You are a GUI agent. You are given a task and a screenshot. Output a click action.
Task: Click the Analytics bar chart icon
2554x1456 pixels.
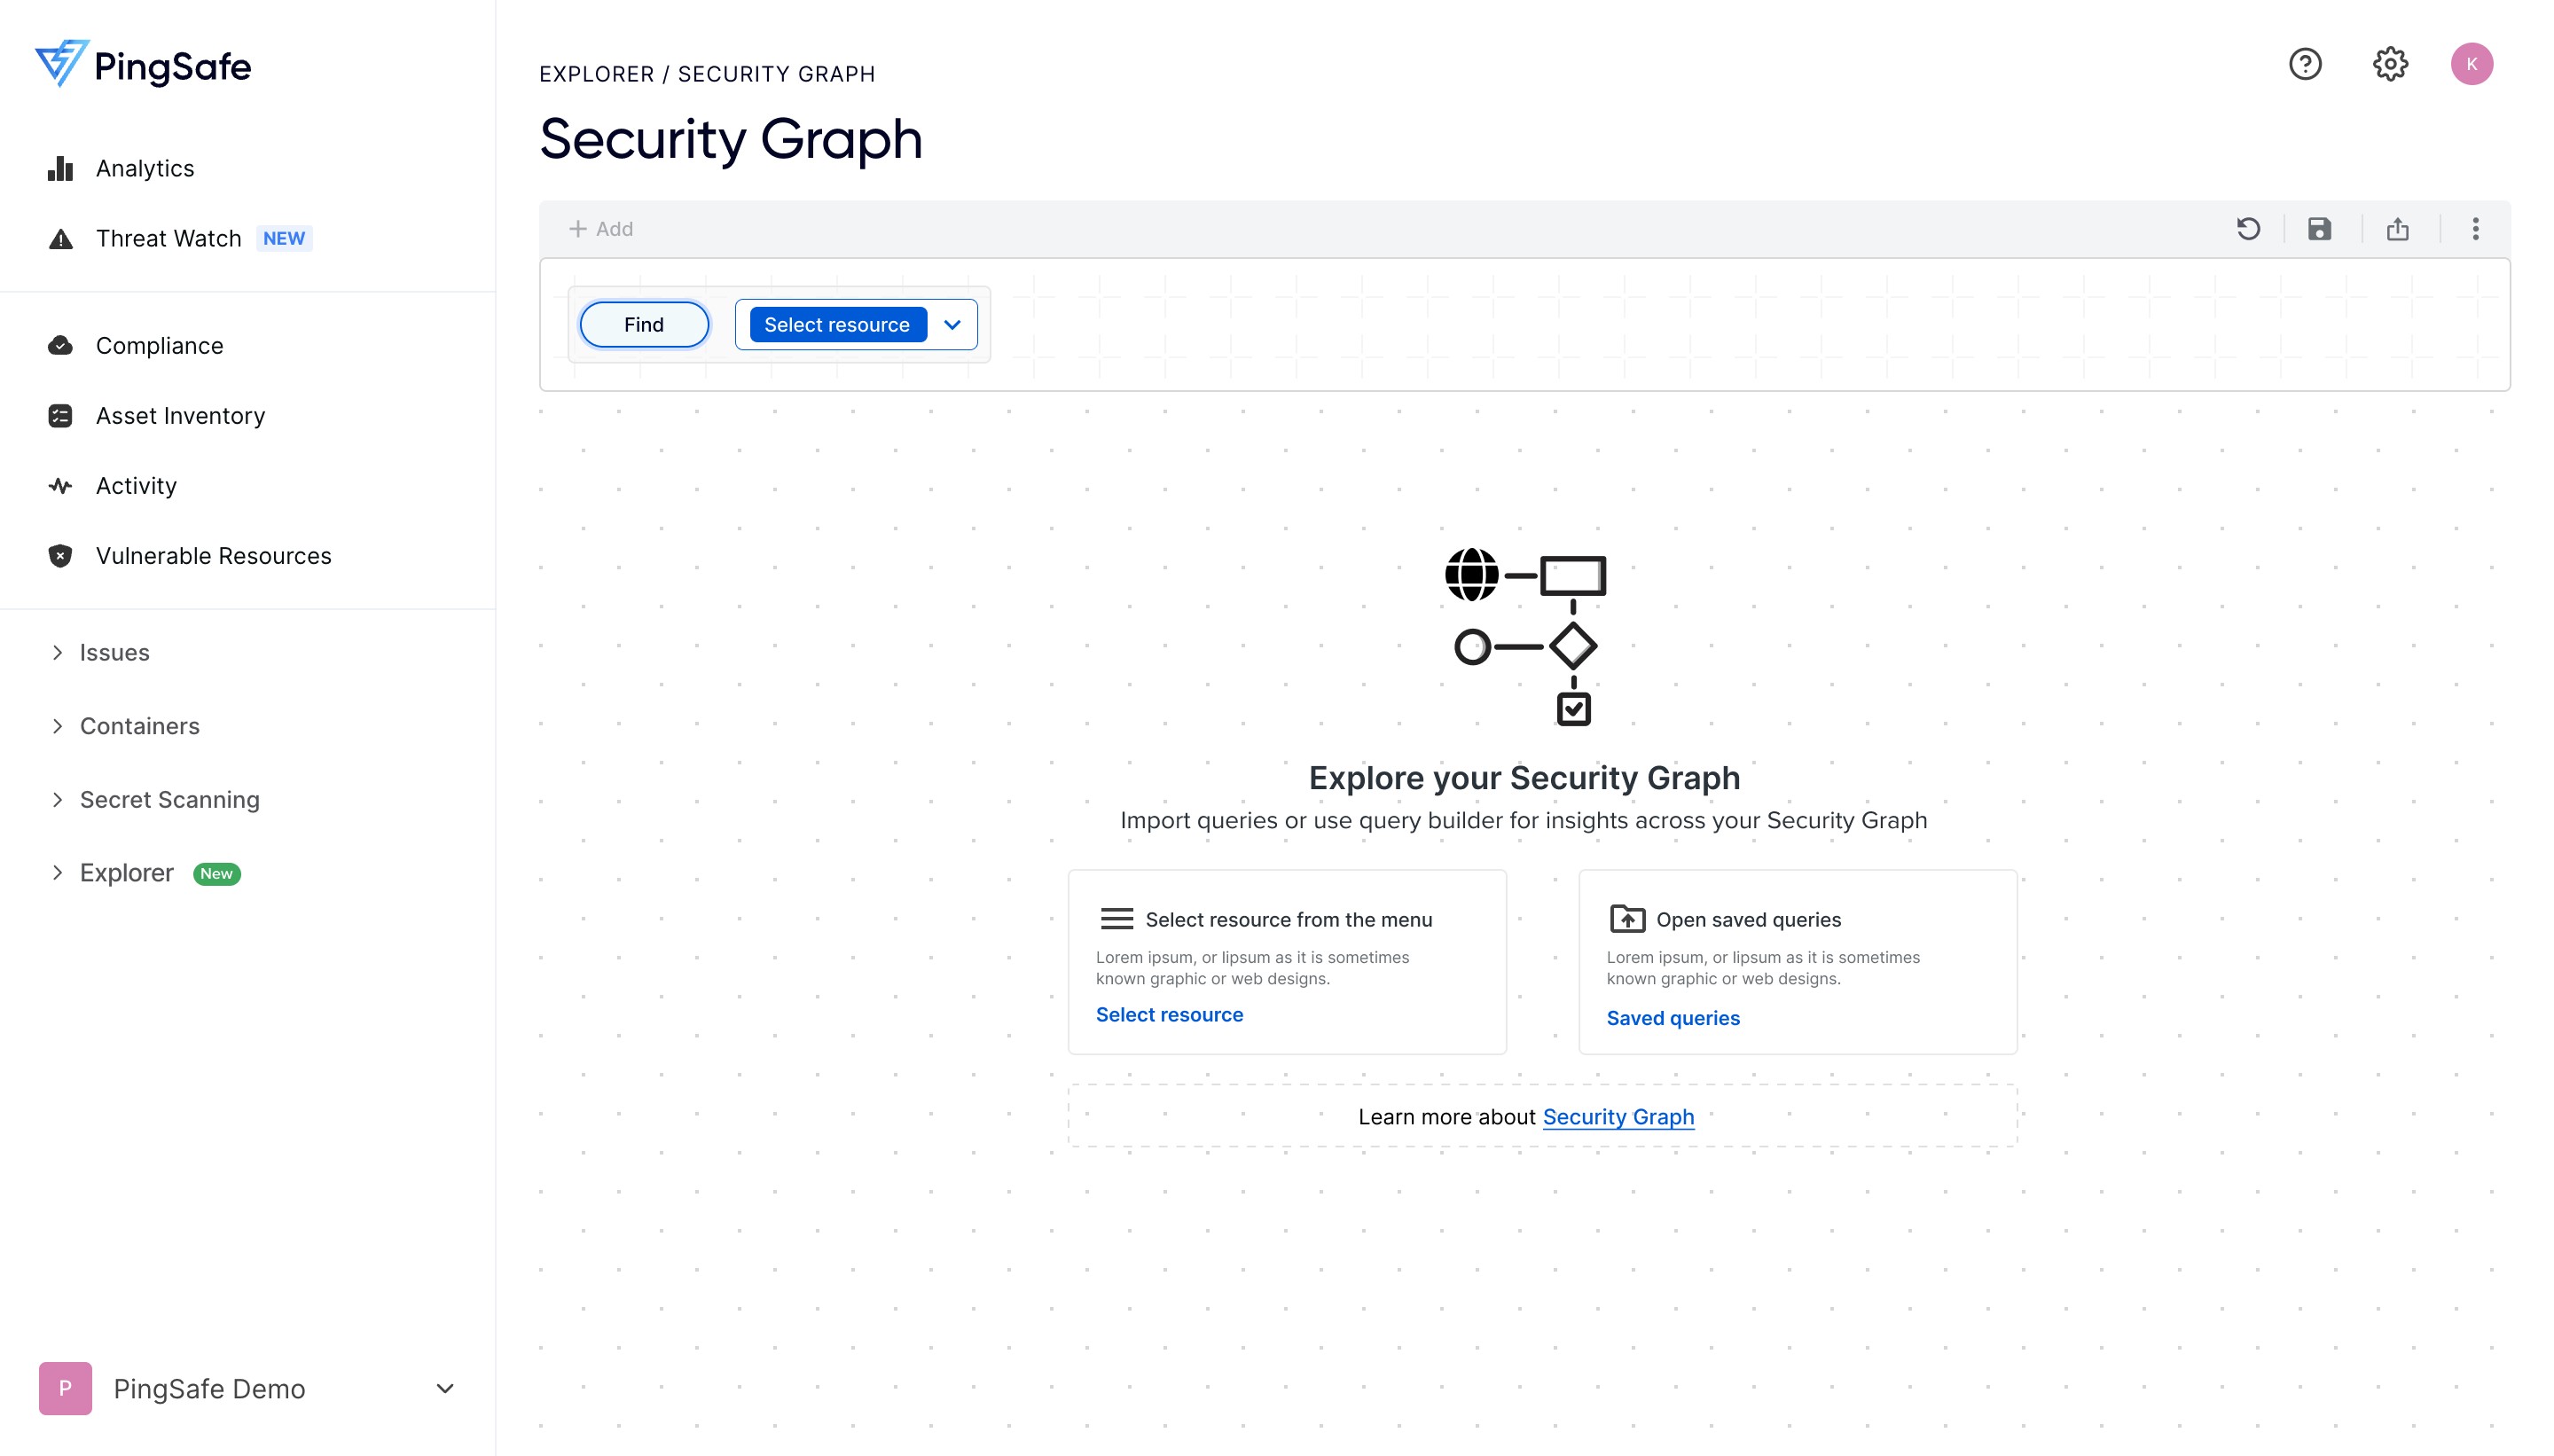point(60,168)
